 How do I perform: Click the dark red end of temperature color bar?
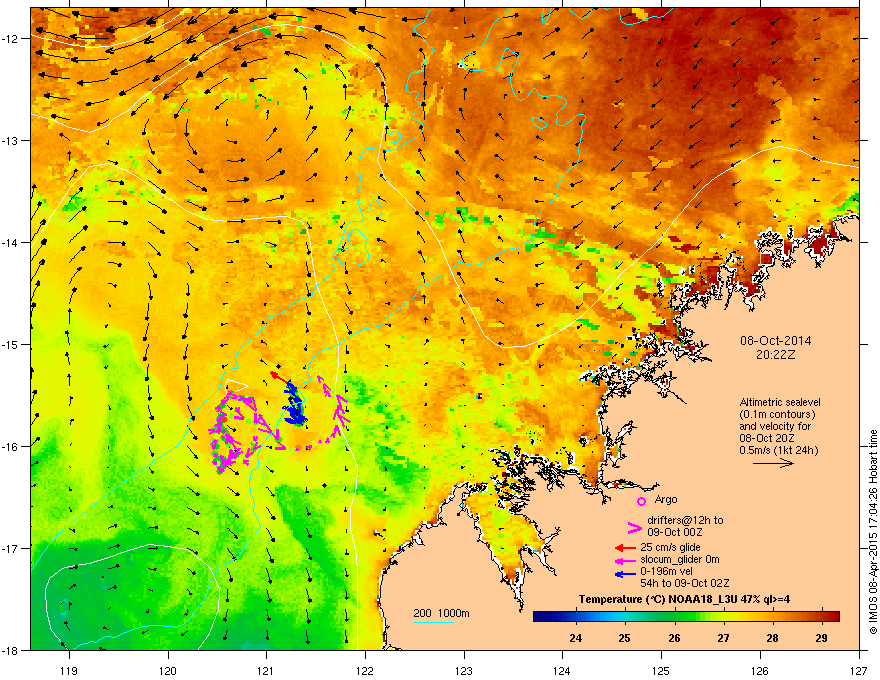(x=833, y=616)
